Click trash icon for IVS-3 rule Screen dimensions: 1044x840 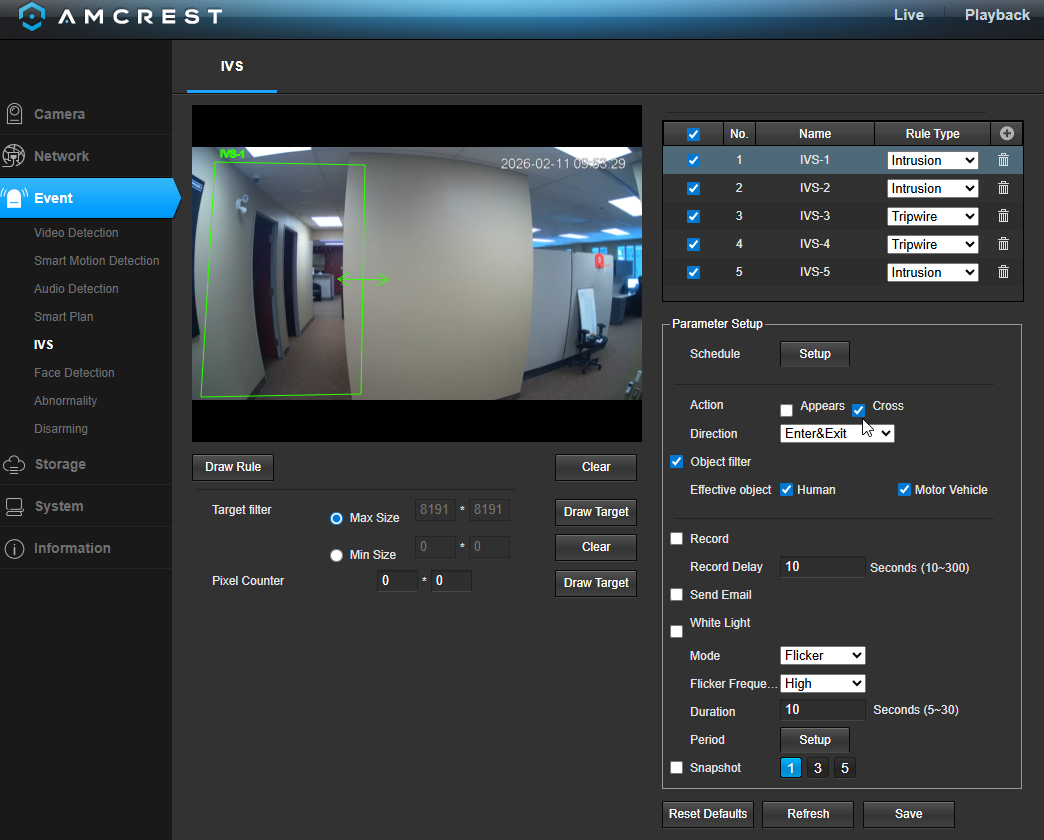[x=1003, y=216]
